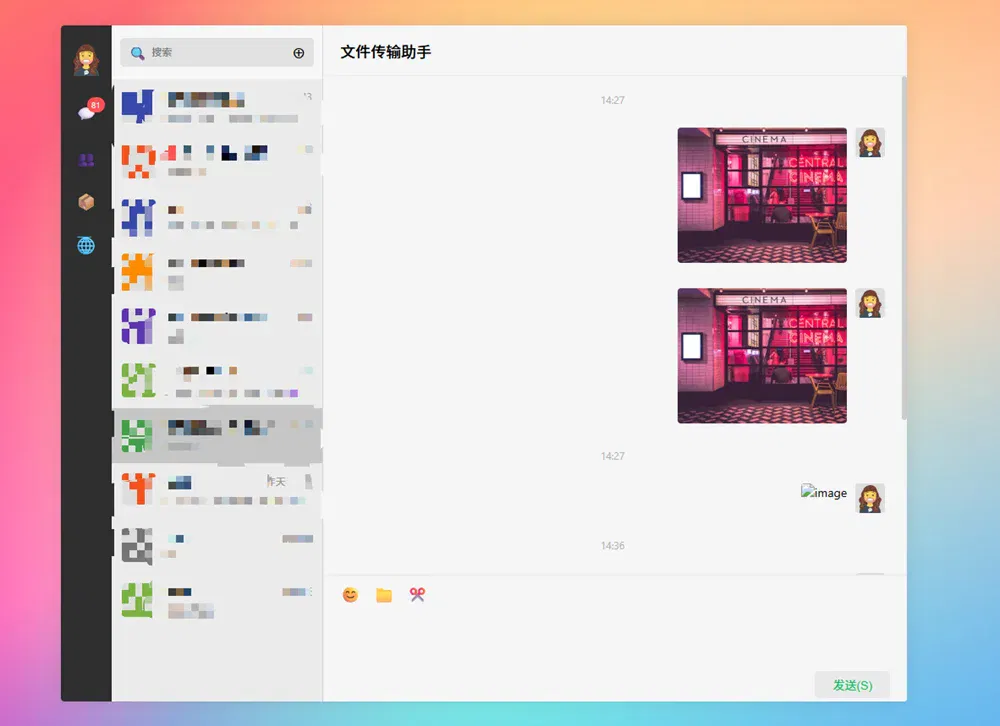Click the broken image message placeholder

coord(824,493)
